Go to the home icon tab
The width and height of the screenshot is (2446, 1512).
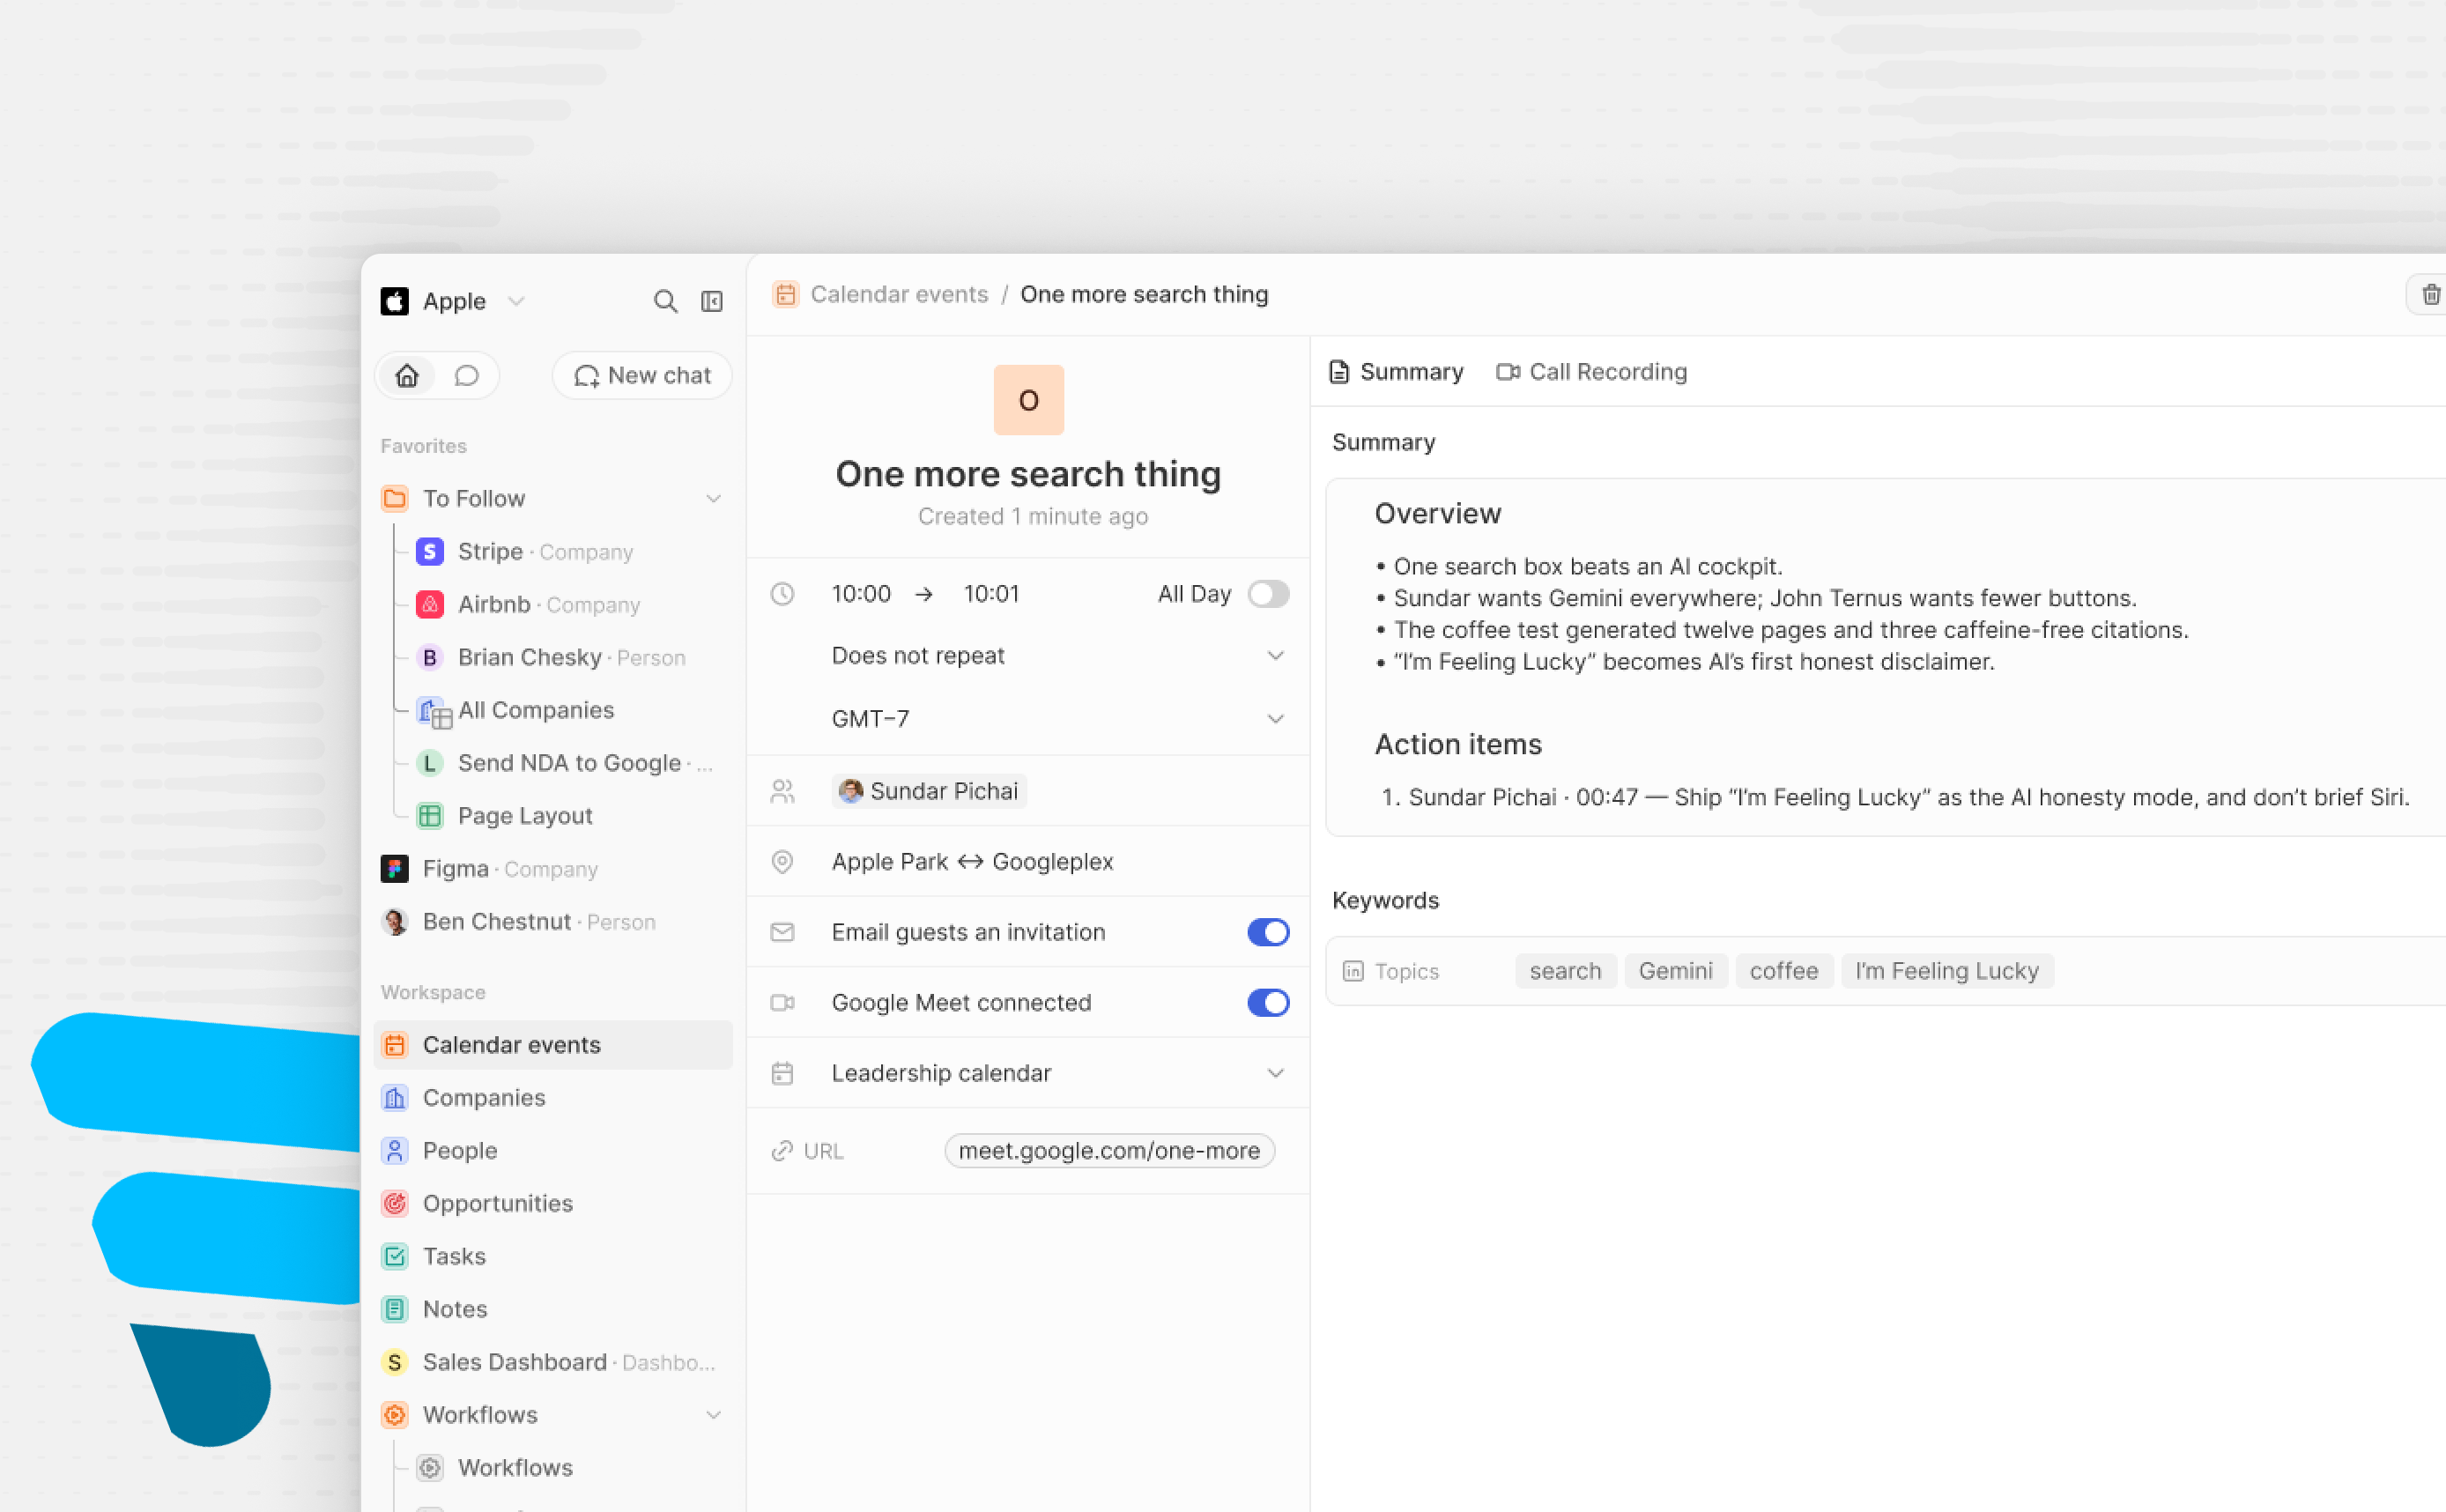tap(407, 375)
